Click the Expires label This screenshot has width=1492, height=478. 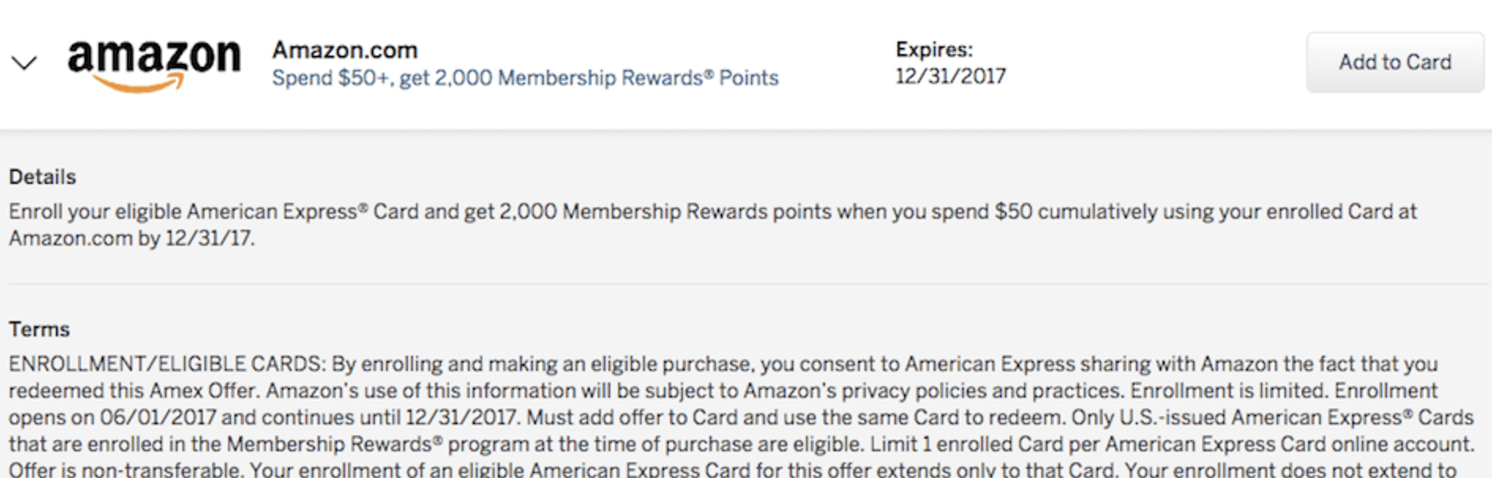click(x=934, y=50)
